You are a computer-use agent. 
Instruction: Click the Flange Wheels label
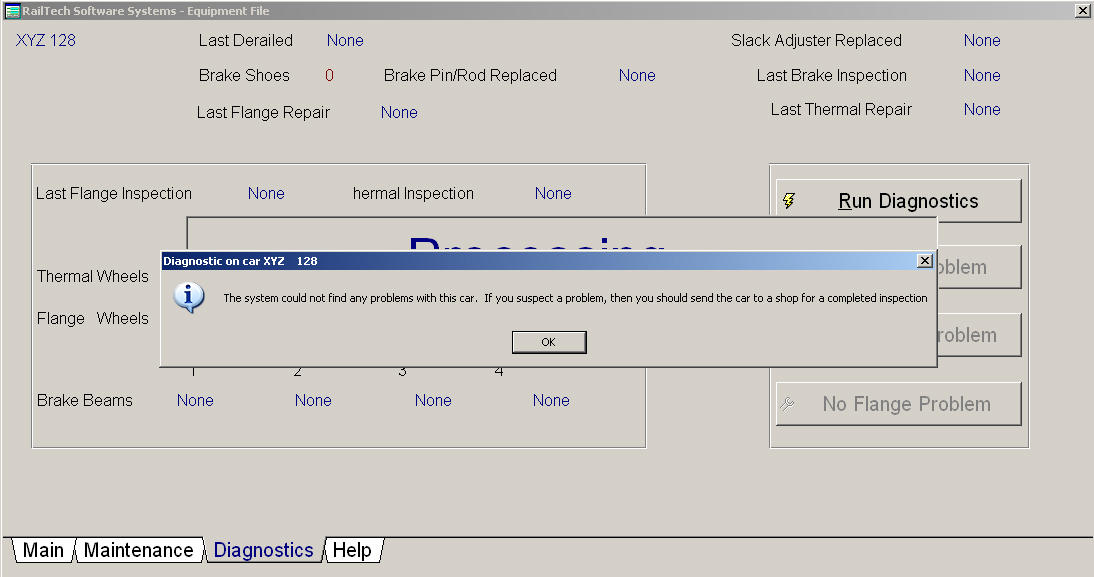(93, 318)
